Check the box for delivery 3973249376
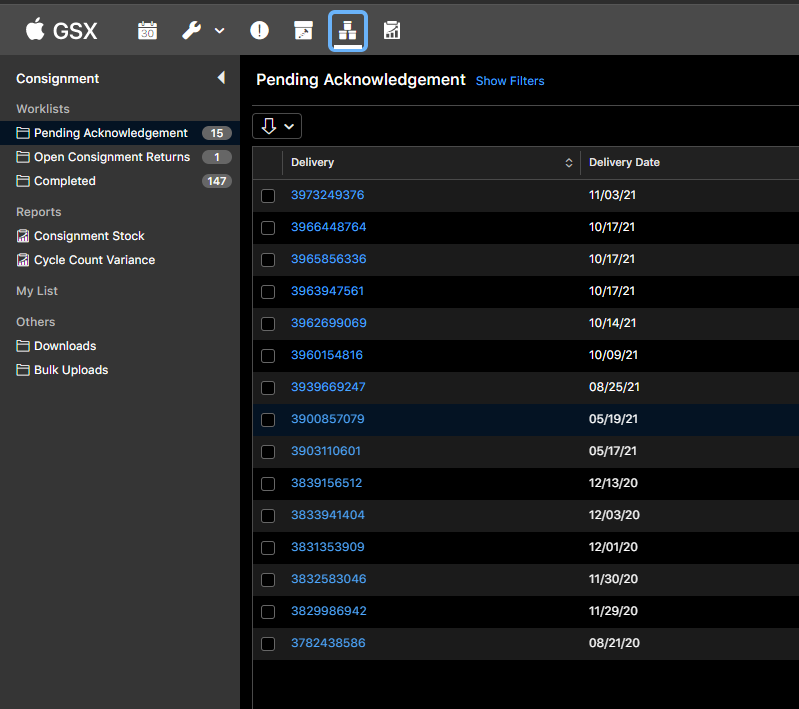Screen dimensions: 799x709 pyautogui.click(x=268, y=196)
